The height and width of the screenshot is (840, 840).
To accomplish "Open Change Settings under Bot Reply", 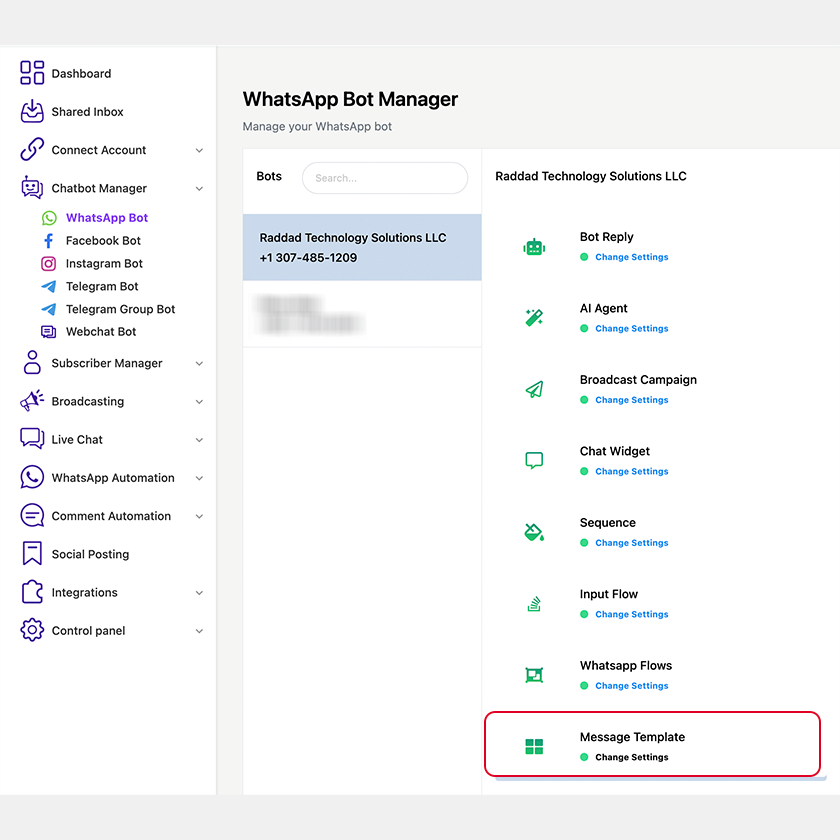I will point(631,257).
